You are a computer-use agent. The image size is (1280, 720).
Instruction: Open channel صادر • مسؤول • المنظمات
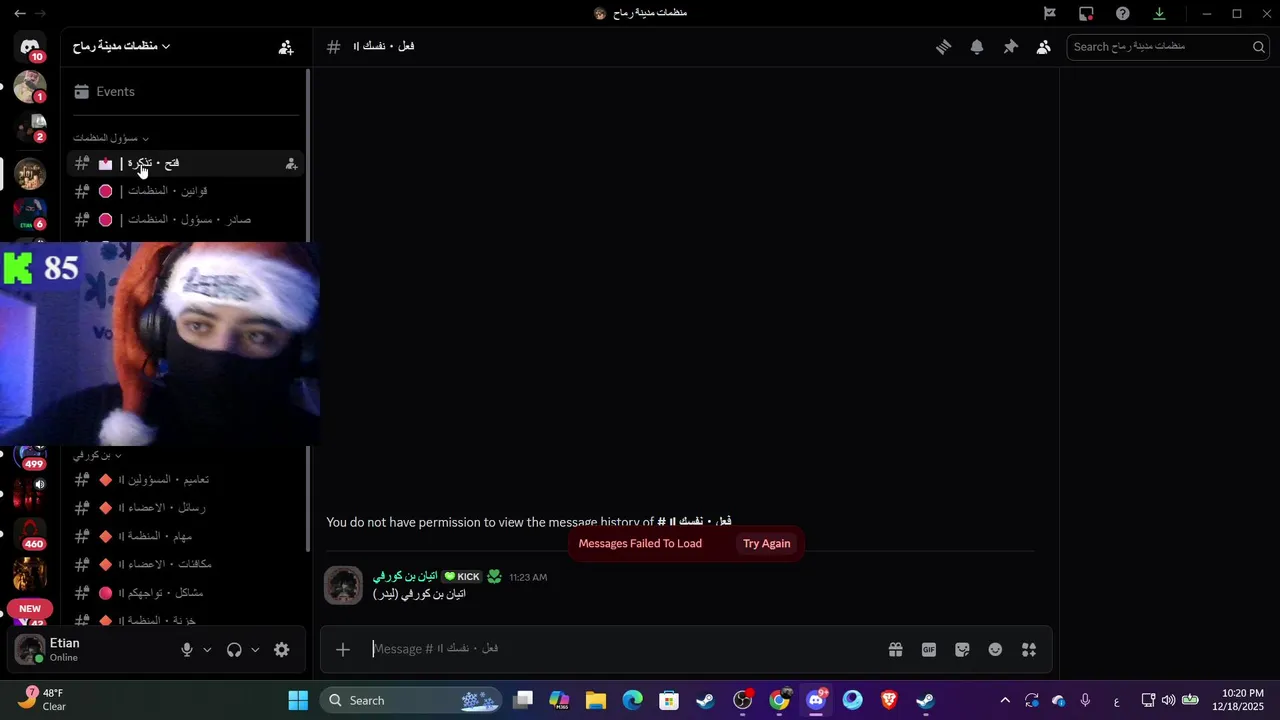[185, 219]
